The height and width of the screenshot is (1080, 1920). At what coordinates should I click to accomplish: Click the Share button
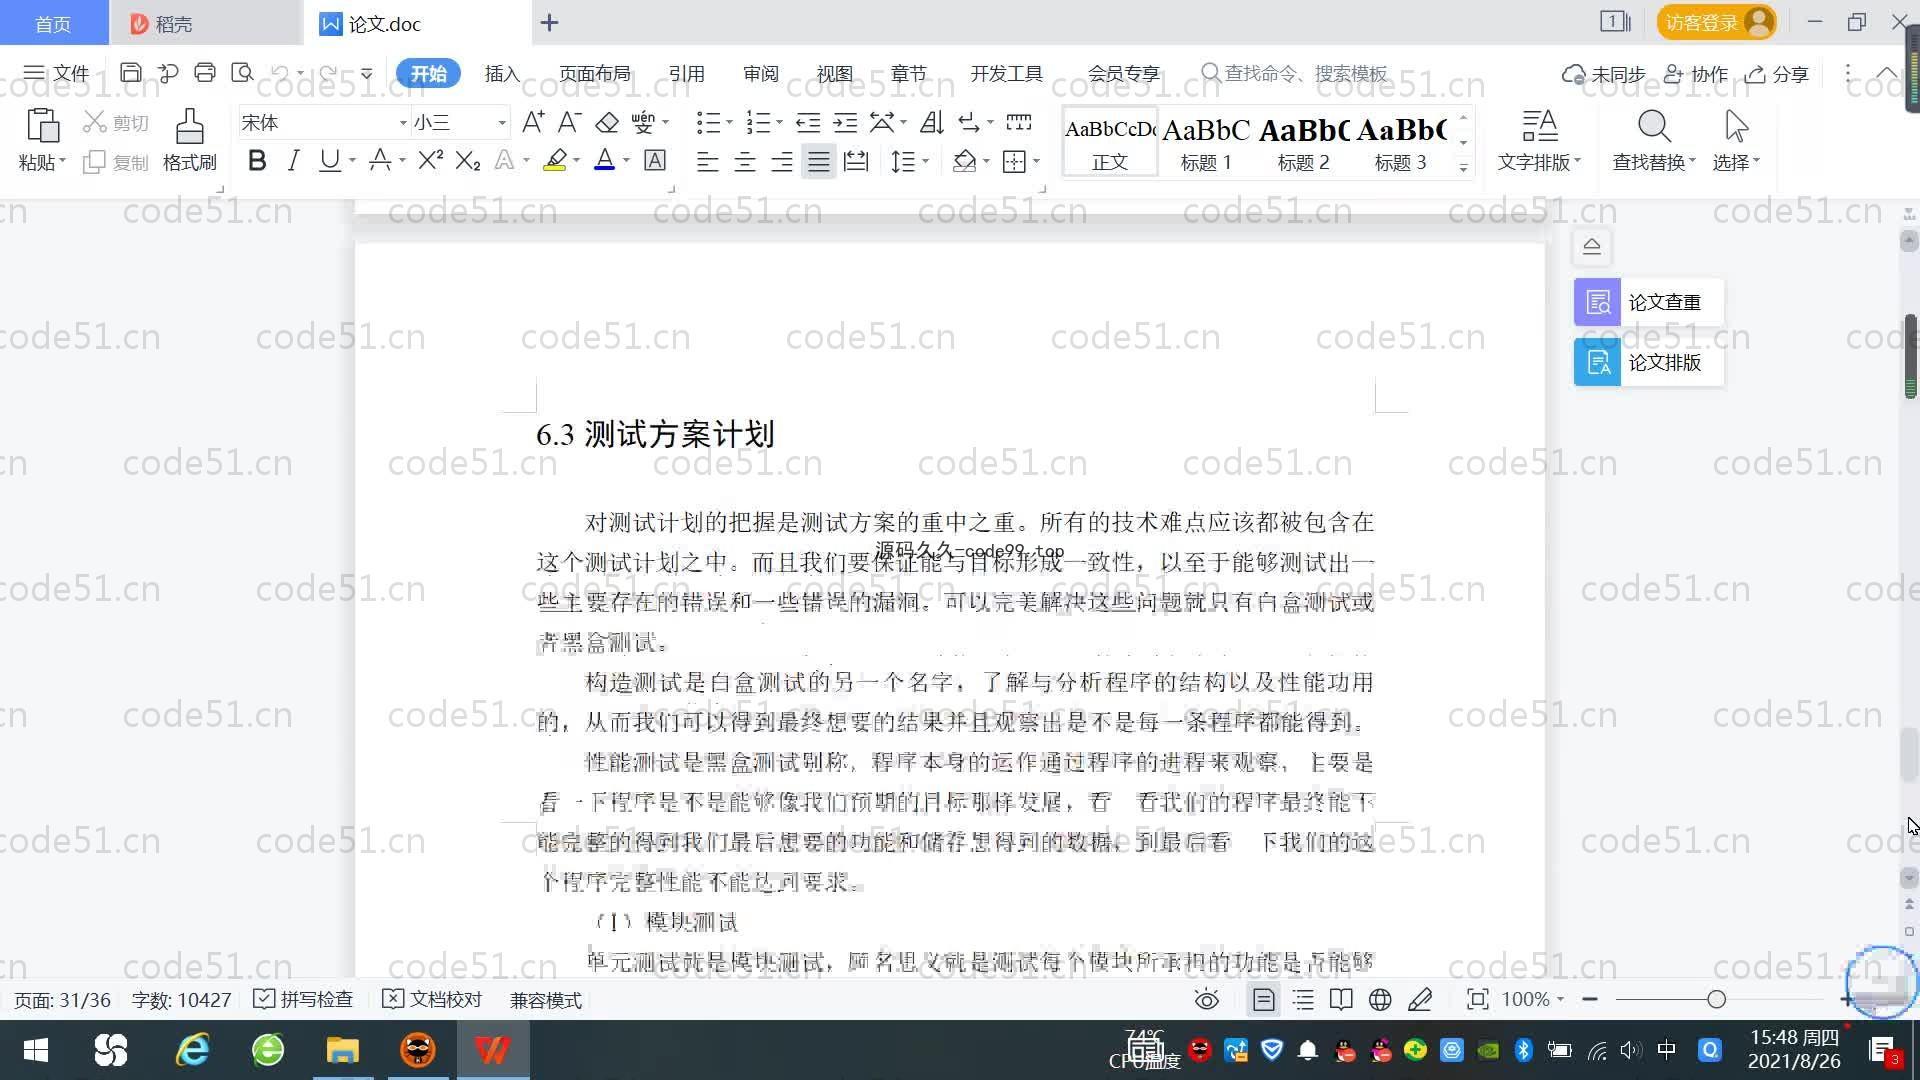pyautogui.click(x=1777, y=74)
